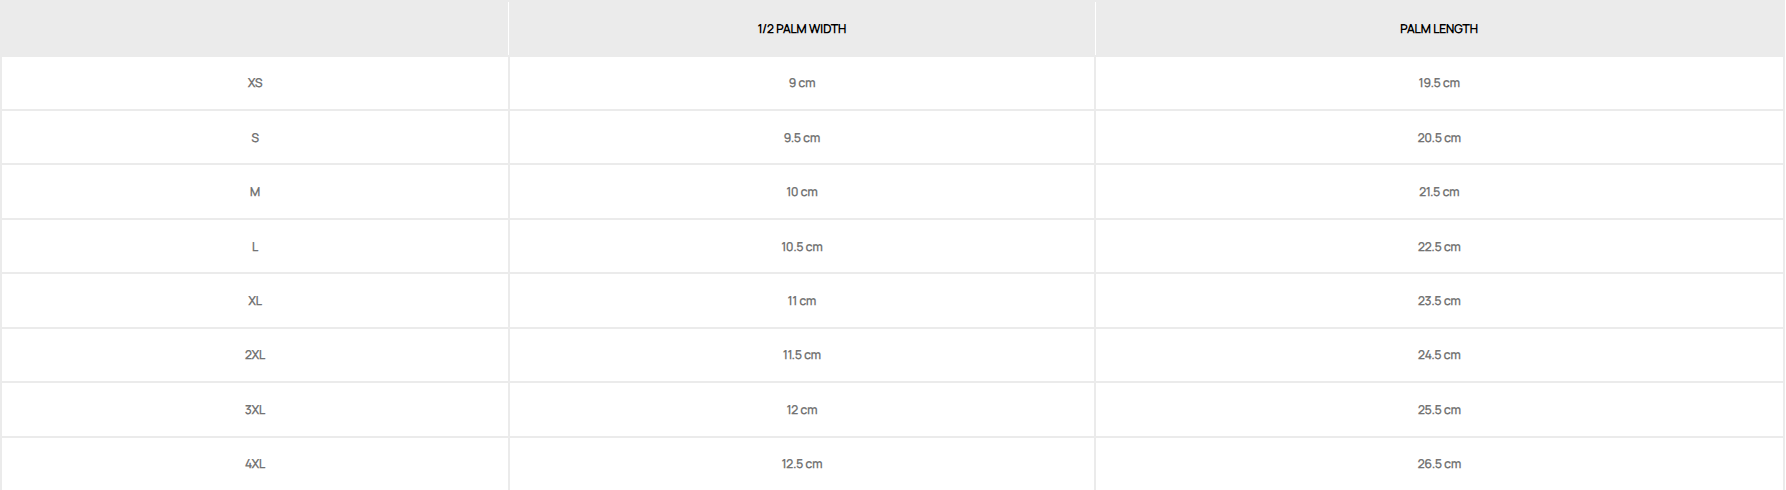Click the 26.5 cm palm length cell
The image size is (1786, 490).
[x=1438, y=464]
